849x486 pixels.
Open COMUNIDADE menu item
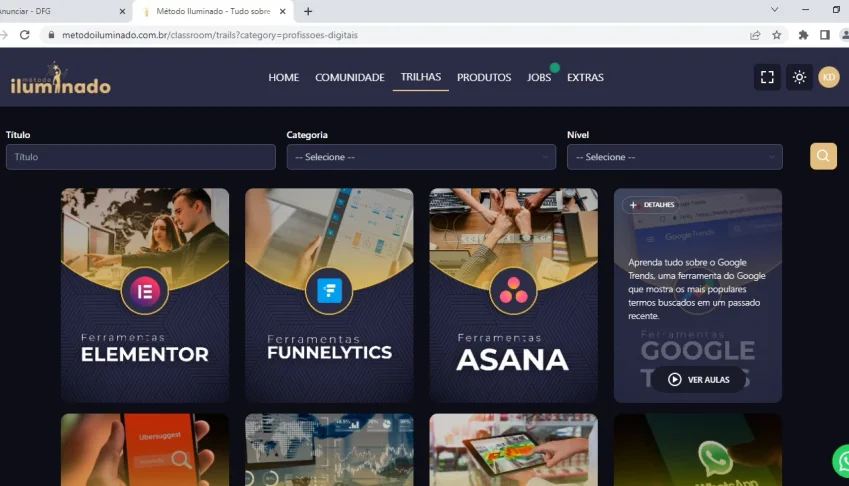click(350, 77)
